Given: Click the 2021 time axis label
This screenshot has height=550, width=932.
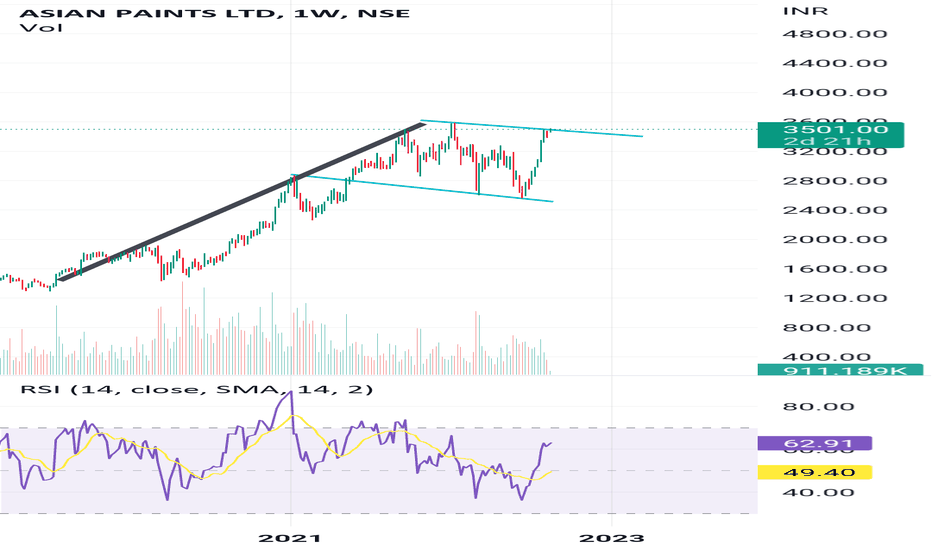Looking at the screenshot, I should pyautogui.click(x=290, y=538).
